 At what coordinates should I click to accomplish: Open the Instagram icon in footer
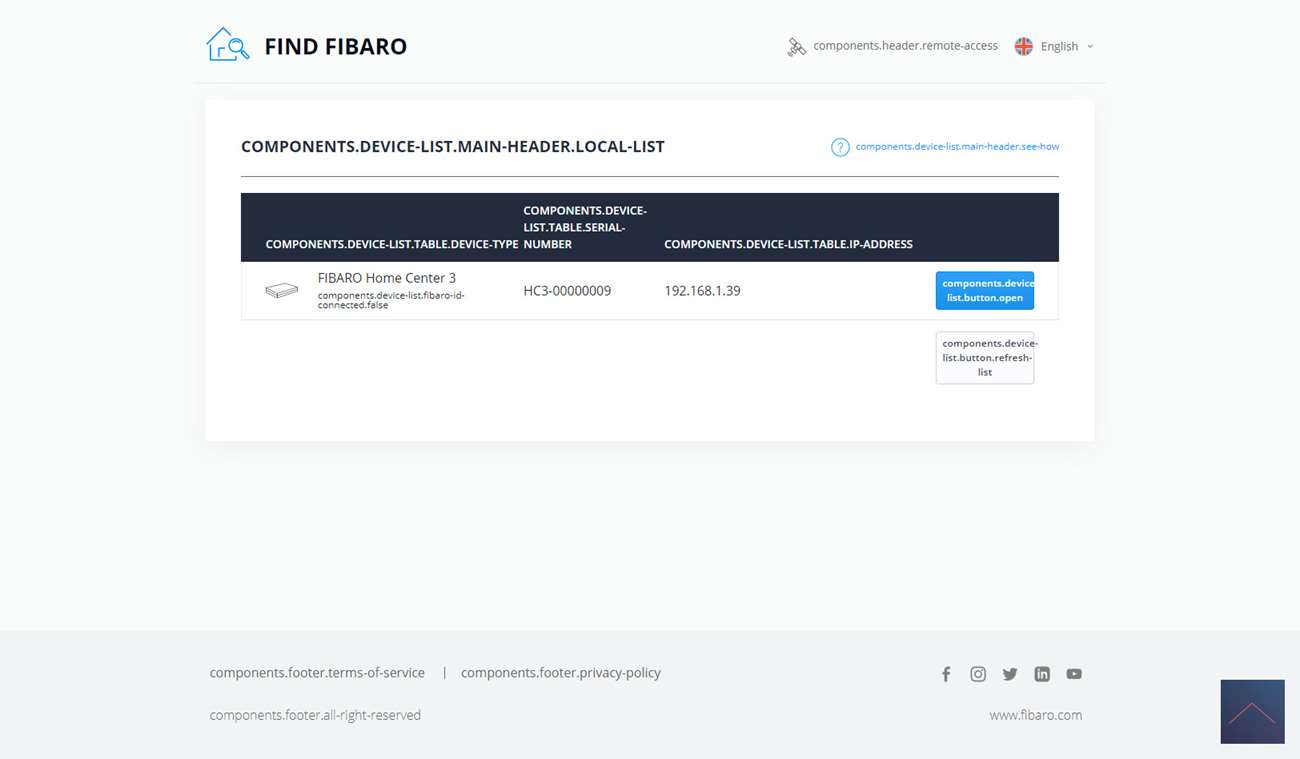[x=978, y=674]
